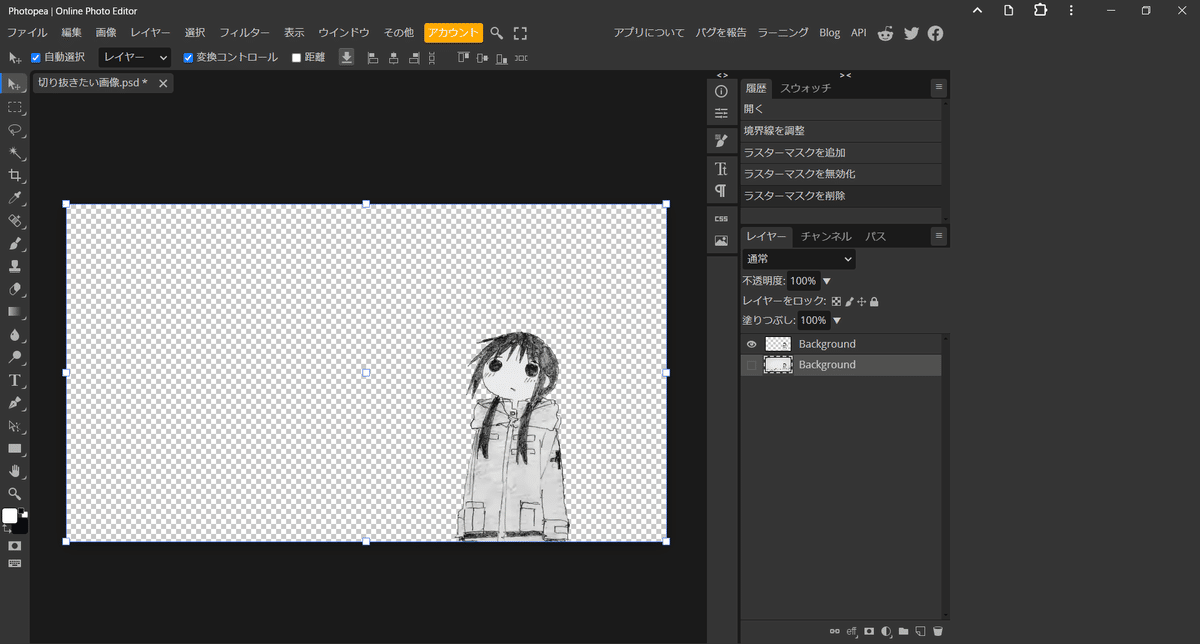Click the foreground white color swatch
The height and width of the screenshot is (644, 1200).
click(x=10, y=516)
